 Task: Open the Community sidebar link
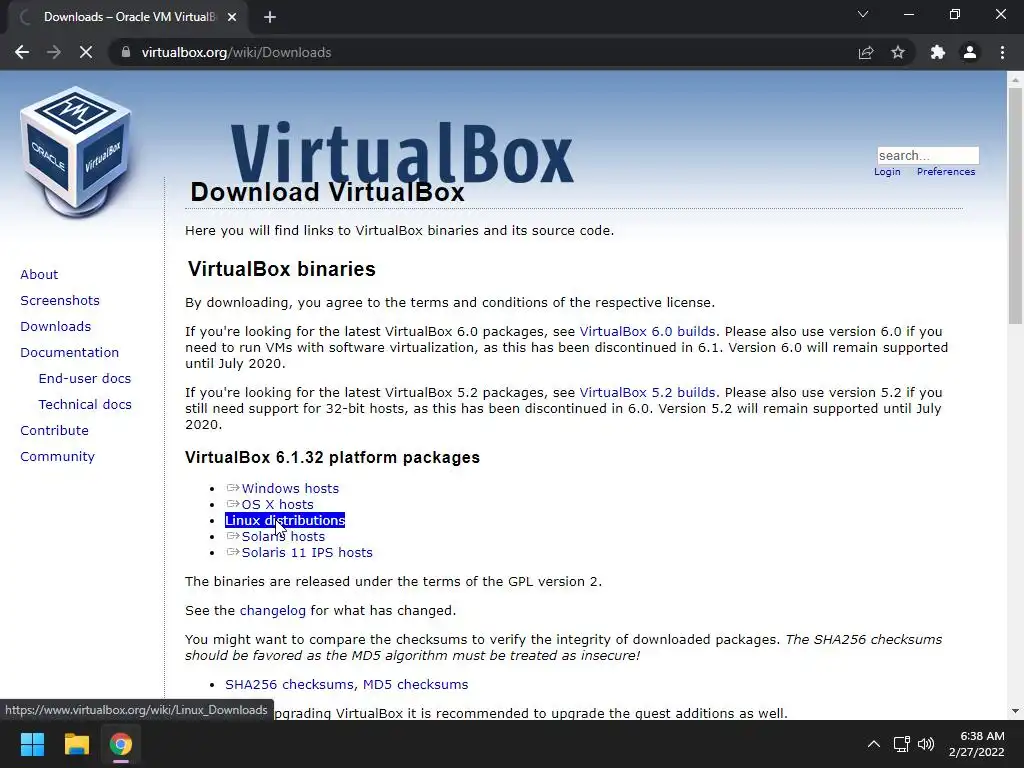[57, 456]
